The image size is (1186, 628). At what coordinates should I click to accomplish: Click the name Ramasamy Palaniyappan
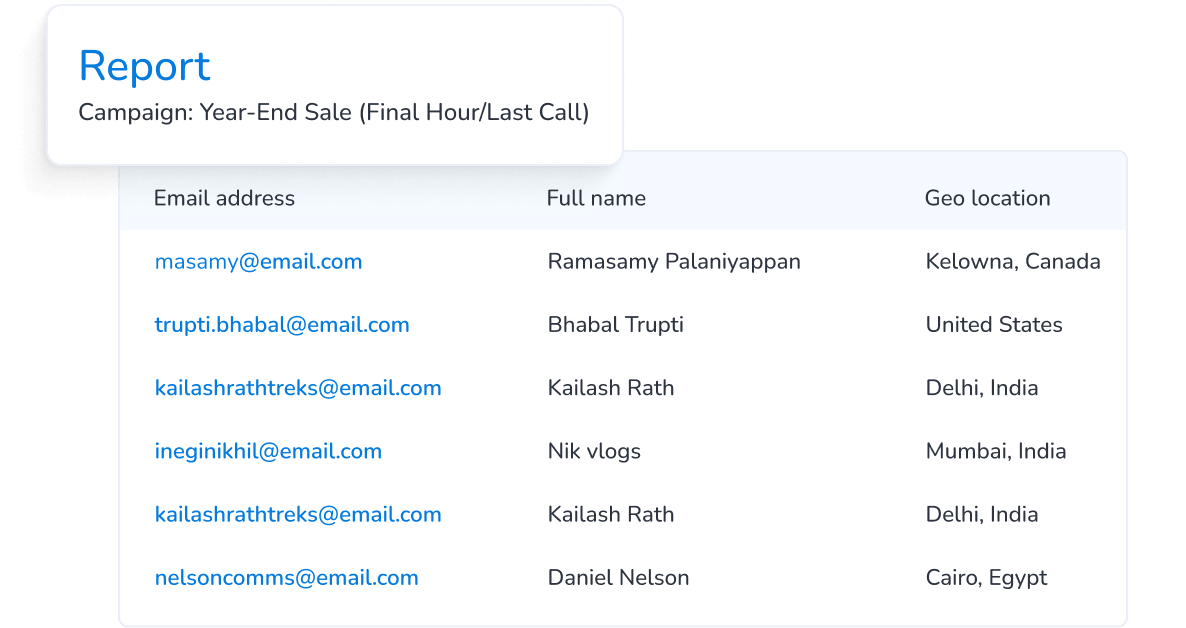pyautogui.click(x=674, y=262)
